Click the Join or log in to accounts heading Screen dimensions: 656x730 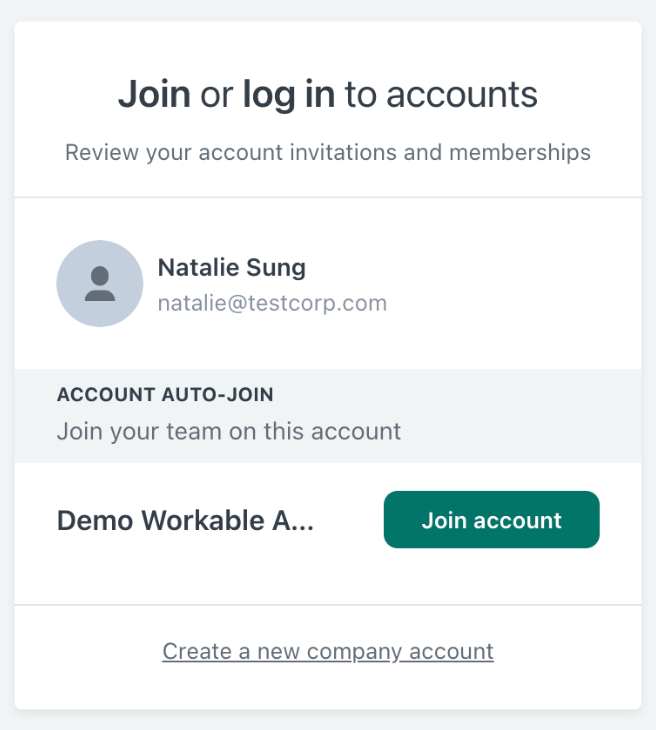point(328,95)
